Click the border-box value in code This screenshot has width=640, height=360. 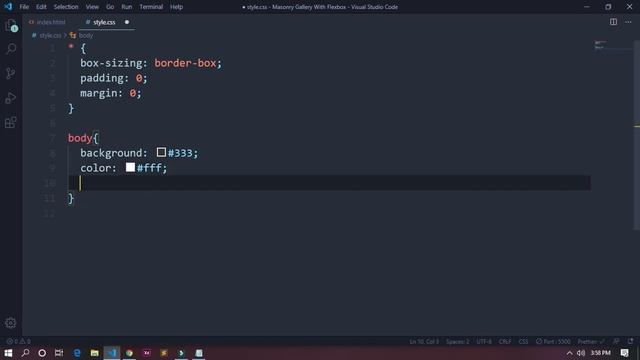pyautogui.click(x=185, y=63)
